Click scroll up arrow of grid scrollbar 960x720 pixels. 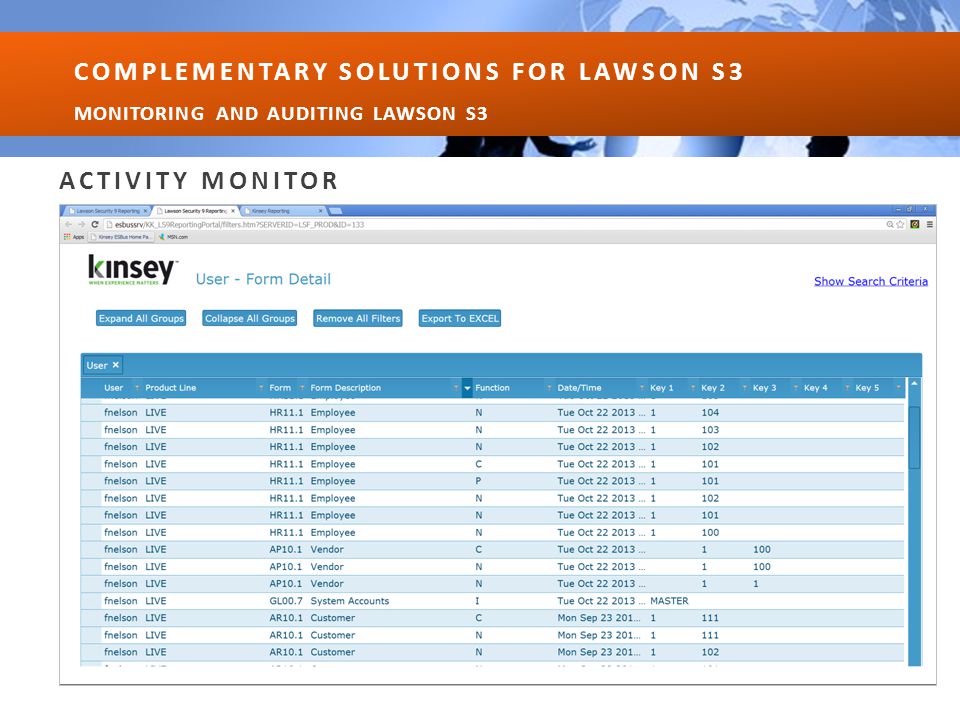point(914,384)
